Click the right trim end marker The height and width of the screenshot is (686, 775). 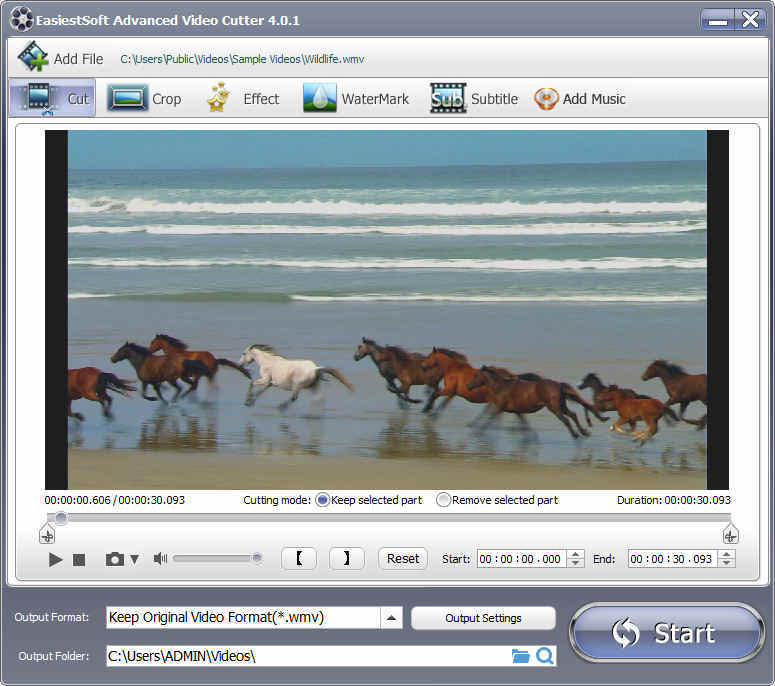(730, 535)
